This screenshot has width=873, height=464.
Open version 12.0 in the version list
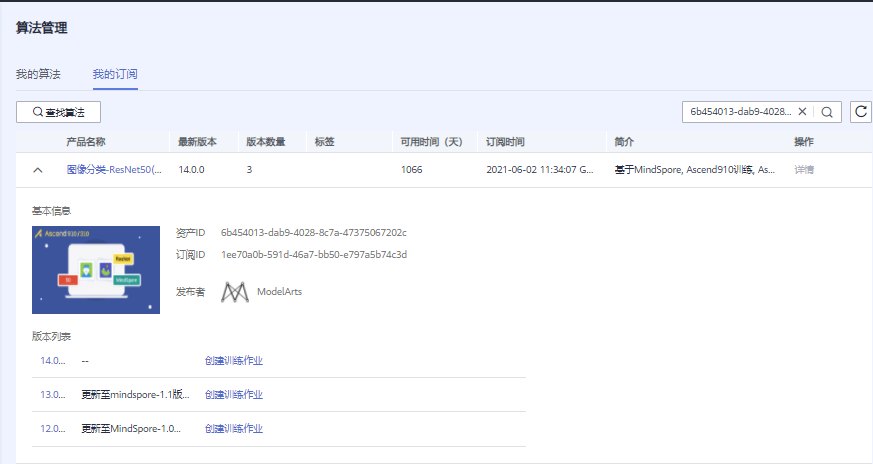[x=52, y=428]
